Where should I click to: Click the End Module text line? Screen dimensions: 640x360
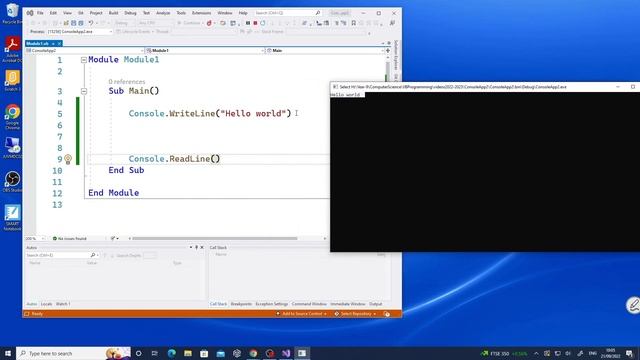coord(113,193)
